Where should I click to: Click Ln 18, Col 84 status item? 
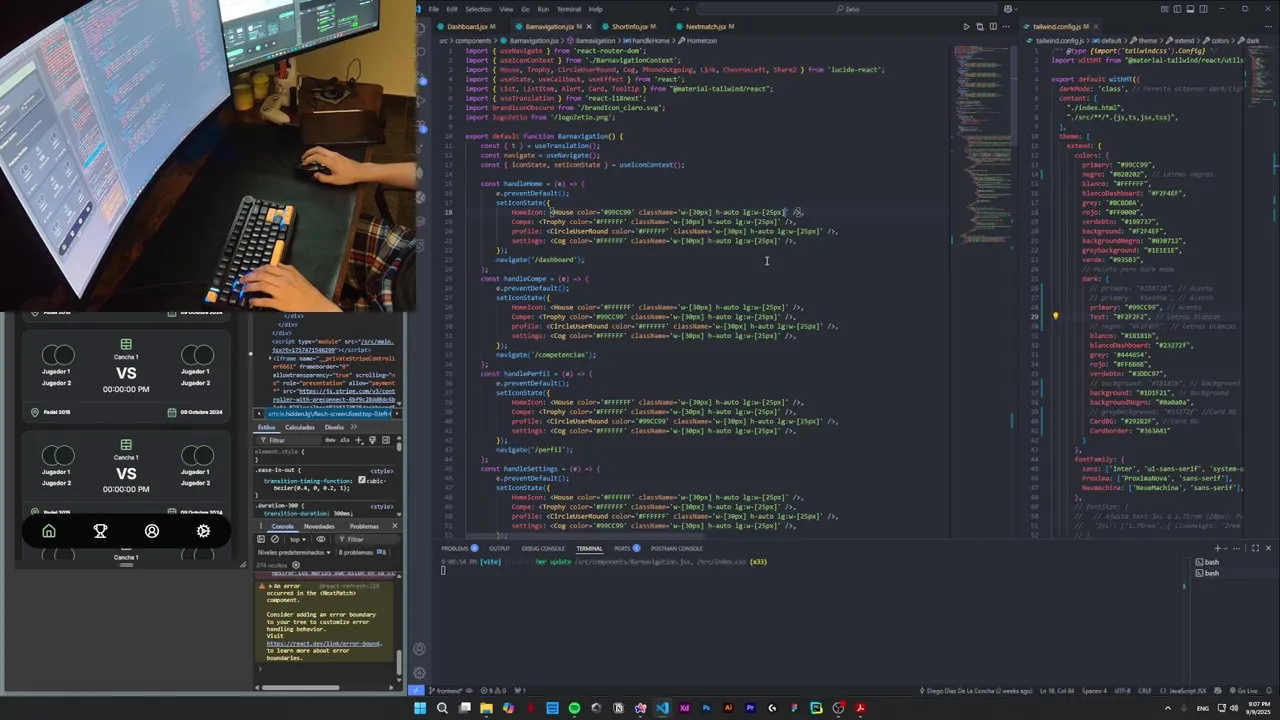click(x=1057, y=690)
